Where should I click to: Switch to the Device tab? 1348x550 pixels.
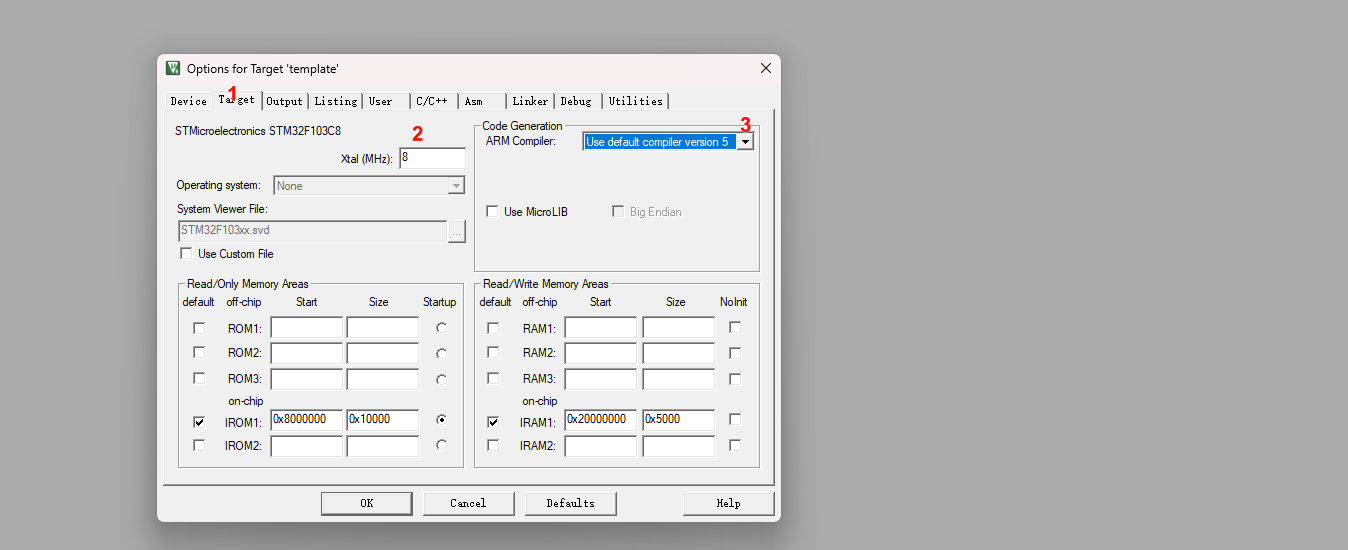tap(188, 101)
